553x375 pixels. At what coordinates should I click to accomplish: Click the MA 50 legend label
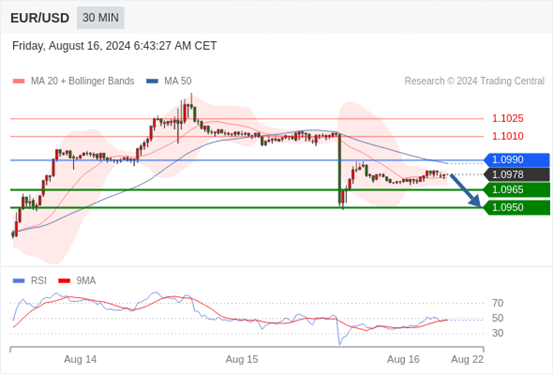[x=178, y=81]
